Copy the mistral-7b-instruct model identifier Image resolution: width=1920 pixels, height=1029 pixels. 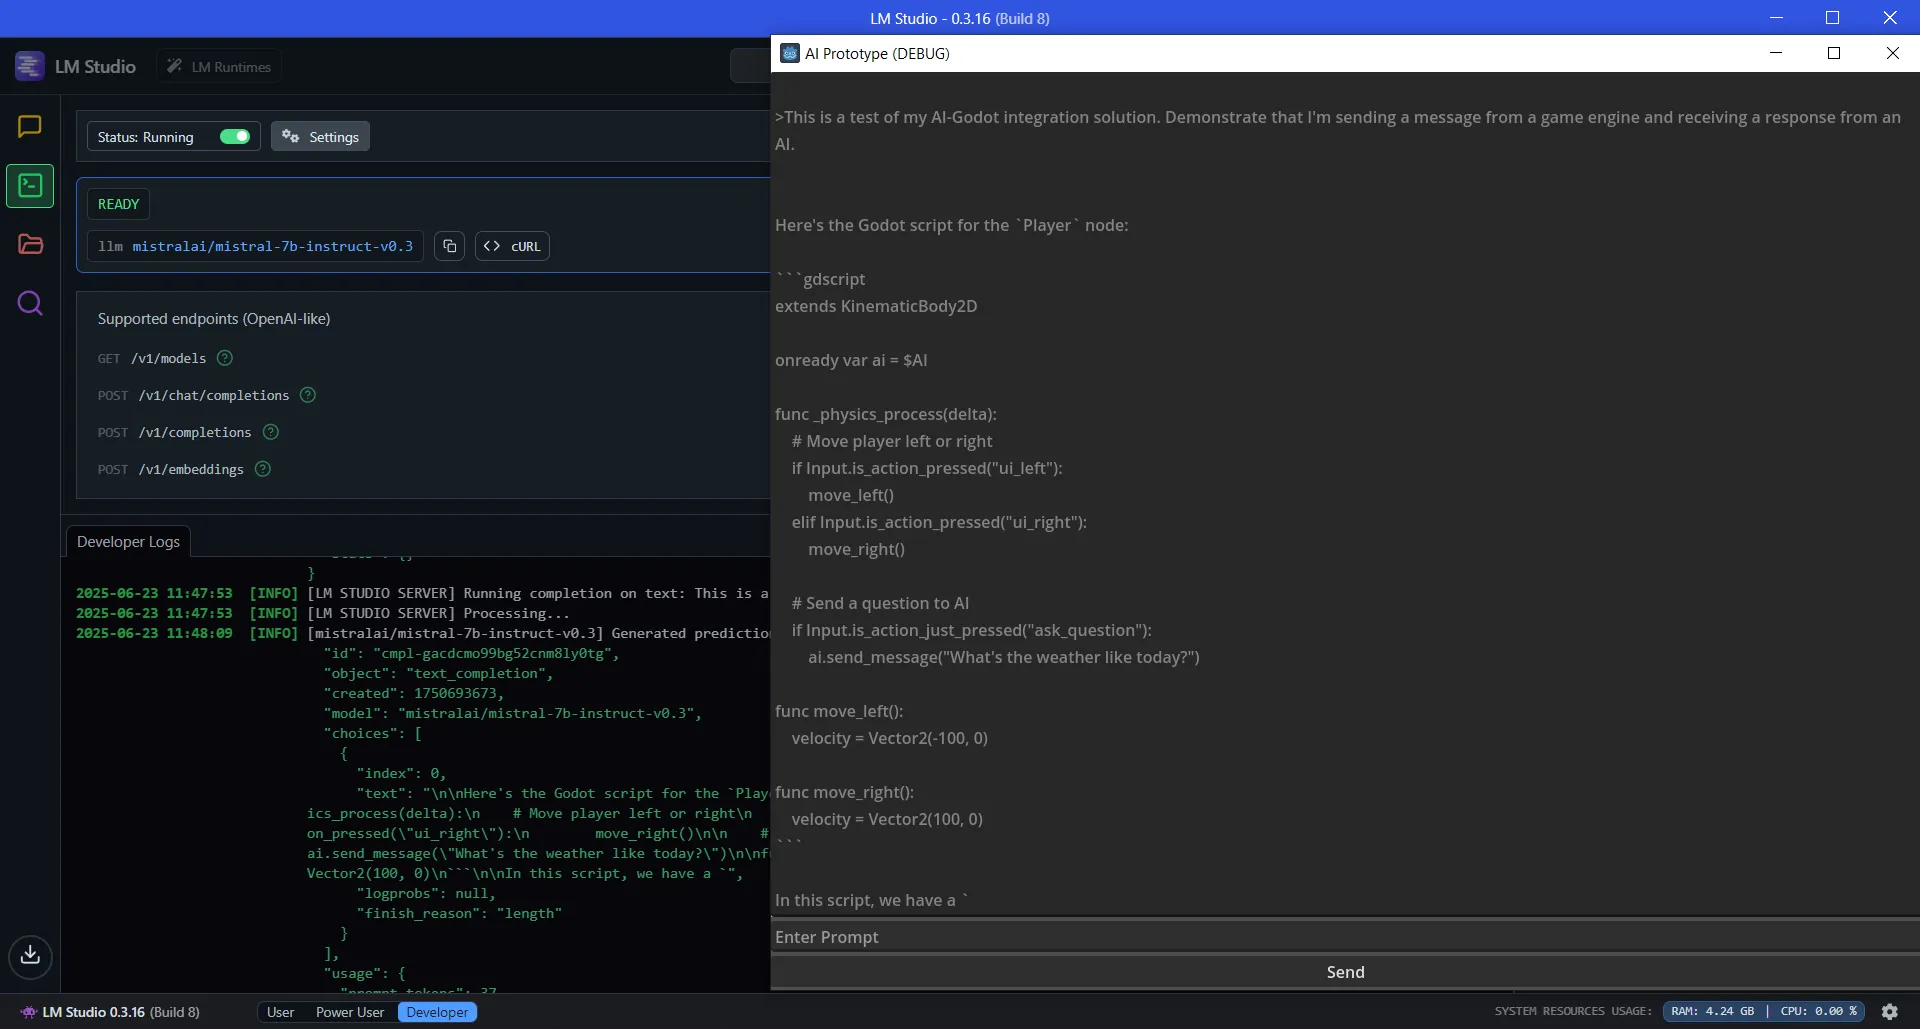(x=448, y=246)
